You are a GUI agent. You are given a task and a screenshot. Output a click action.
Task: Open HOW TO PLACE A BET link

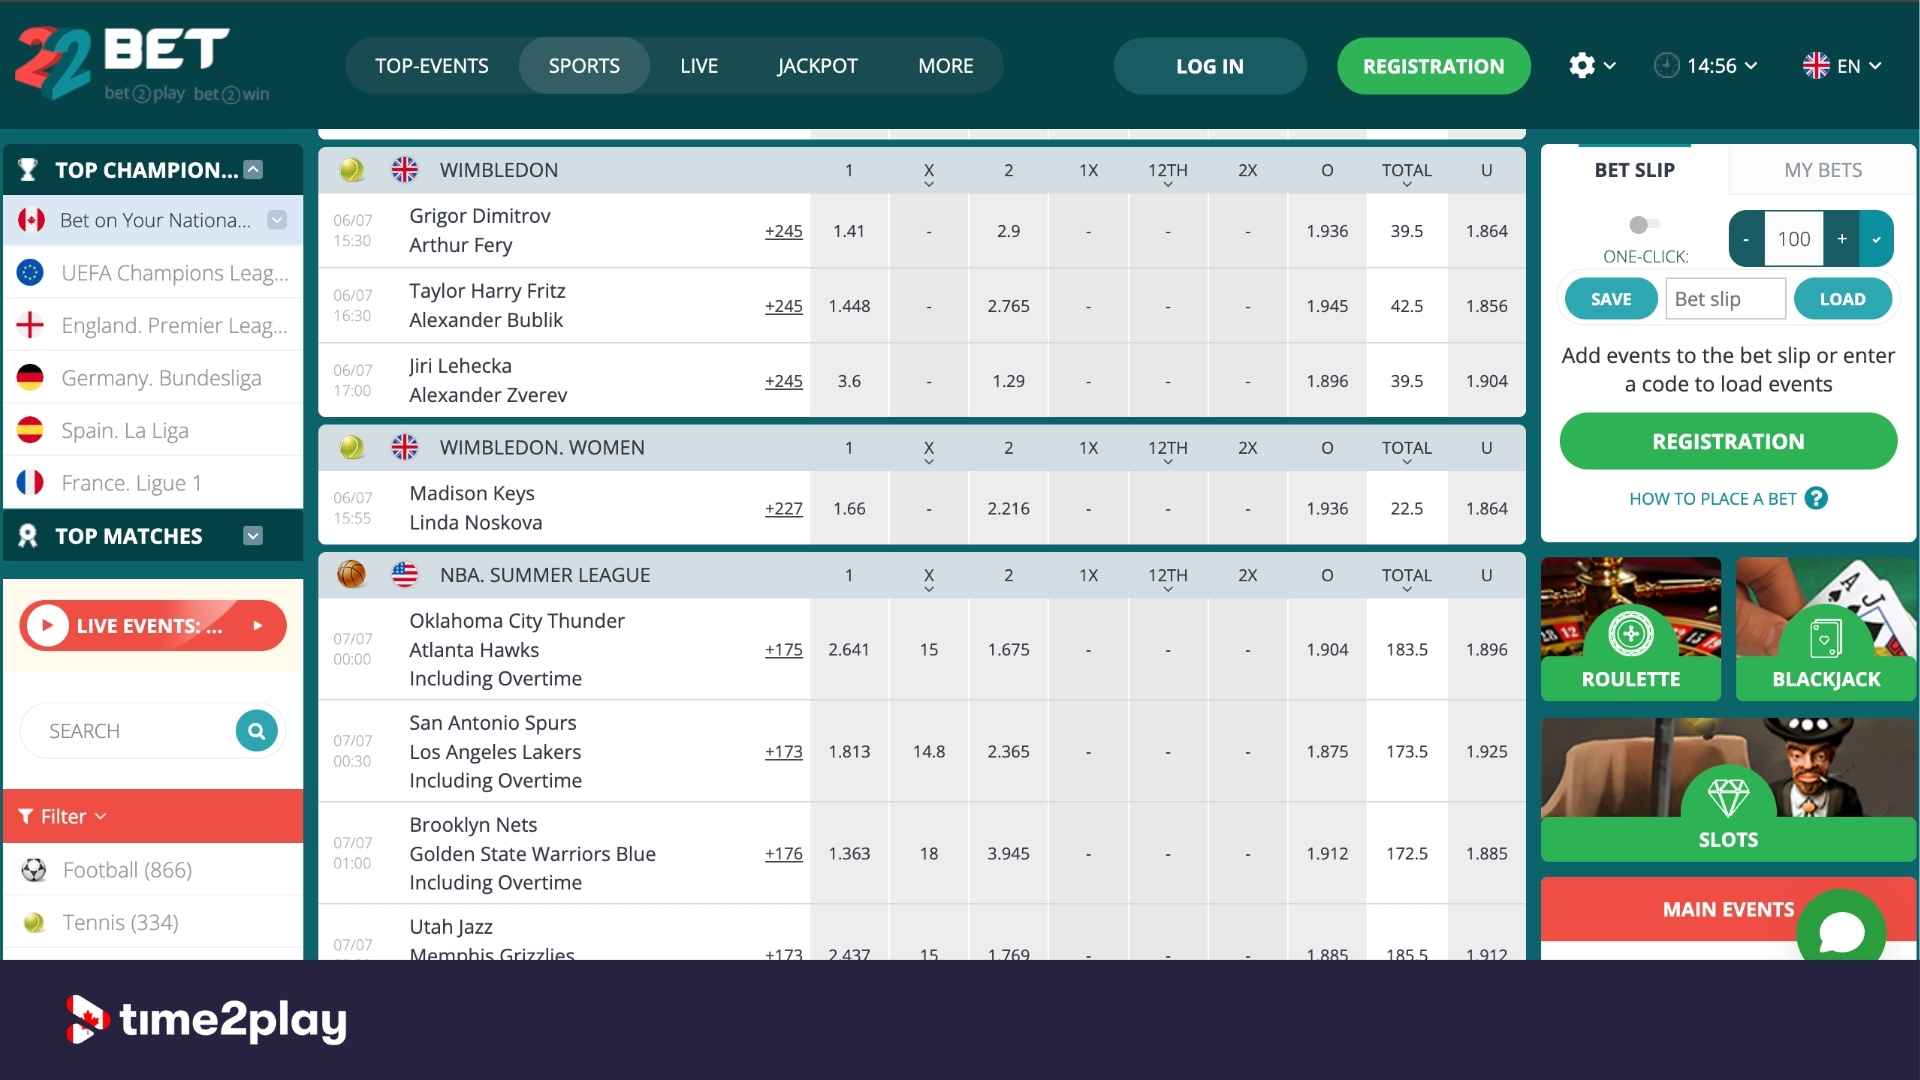(x=1713, y=499)
